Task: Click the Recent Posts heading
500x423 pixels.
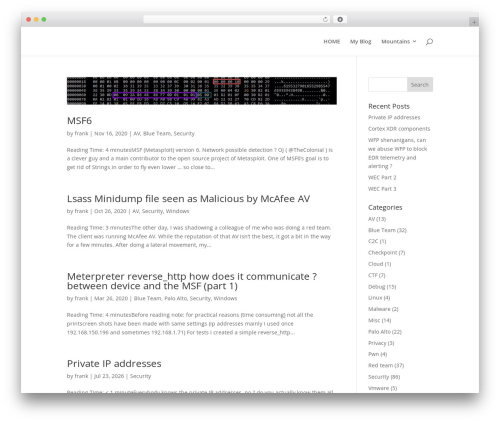Action: coord(389,106)
